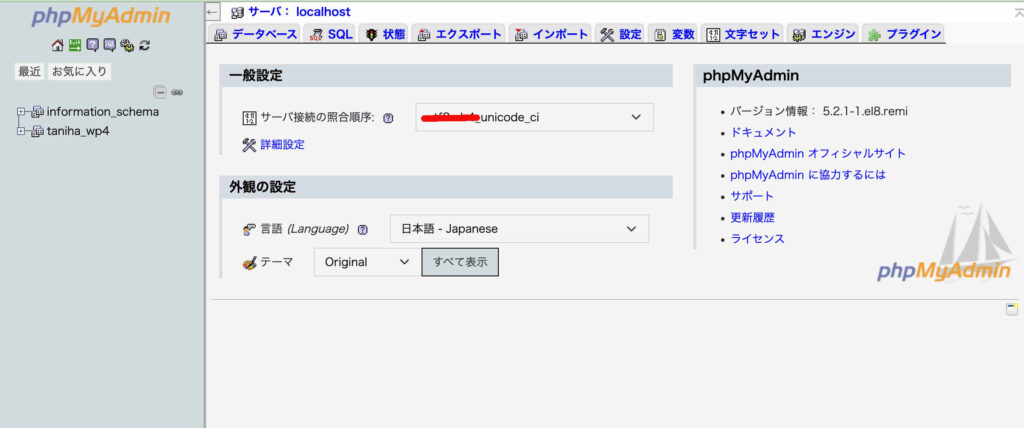Open the 詳細設定 link
1024x428 pixels.
[282, 144]
